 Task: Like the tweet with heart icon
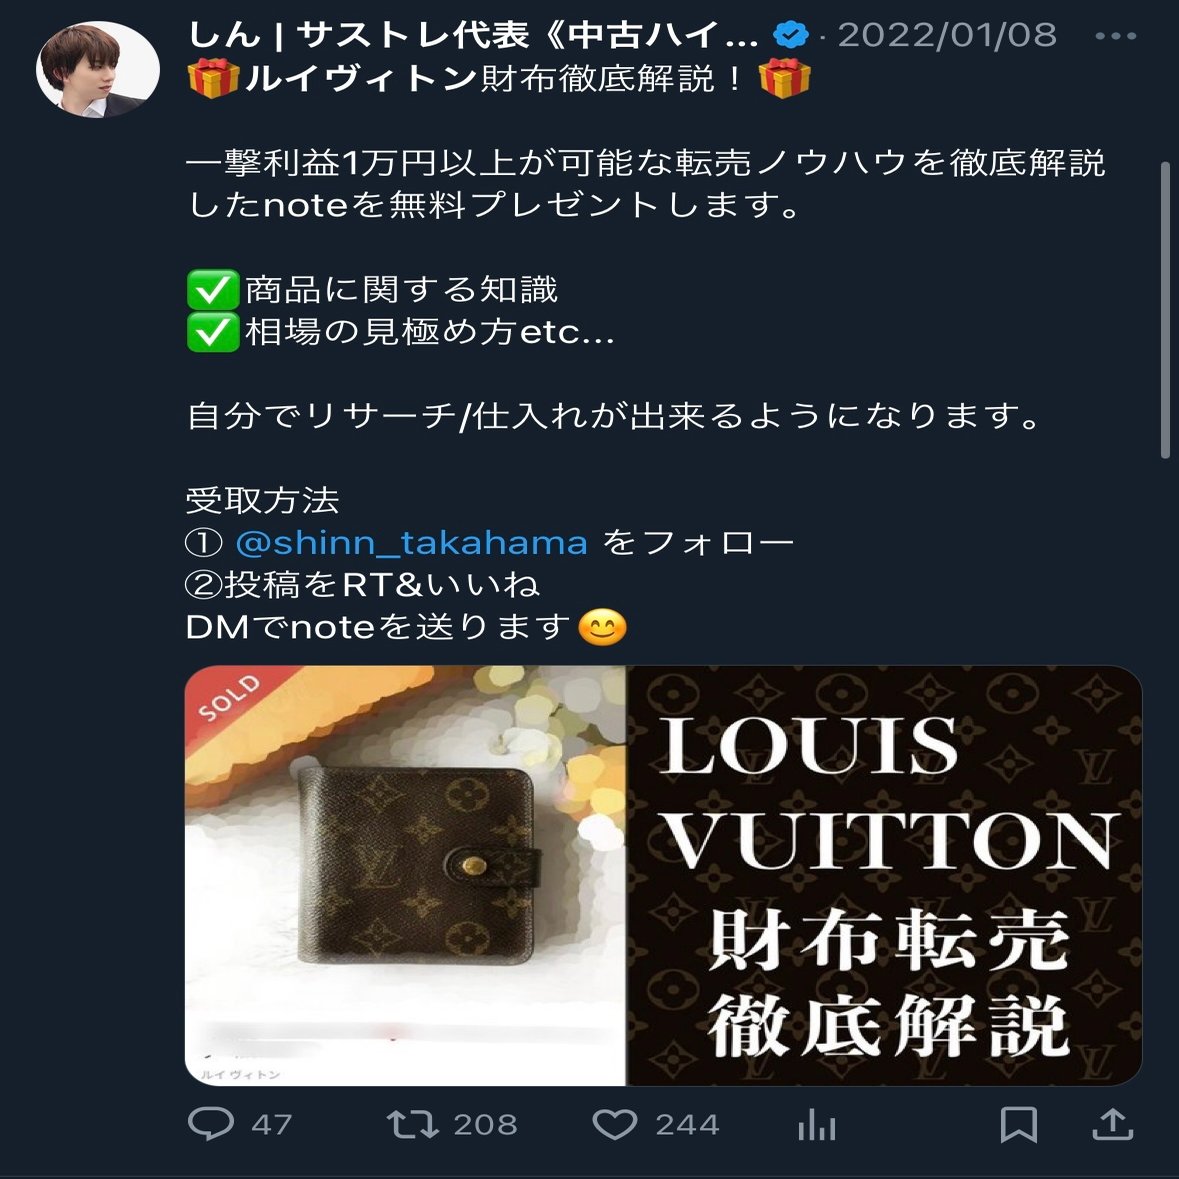614,1124
